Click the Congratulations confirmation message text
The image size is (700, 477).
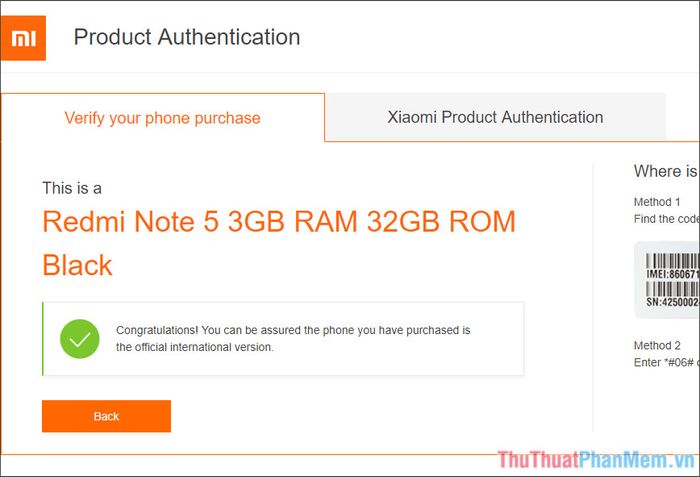(x=293, y=339)
